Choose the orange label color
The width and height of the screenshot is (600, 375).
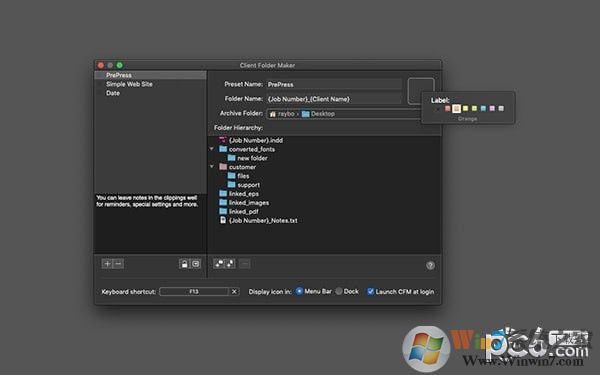pyautogui.click(x=456, y=109)
